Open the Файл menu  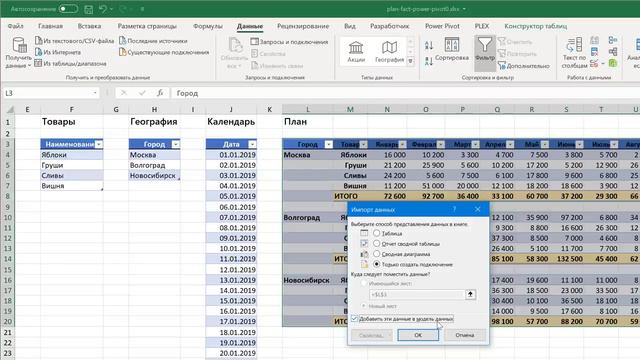point(16,26)
